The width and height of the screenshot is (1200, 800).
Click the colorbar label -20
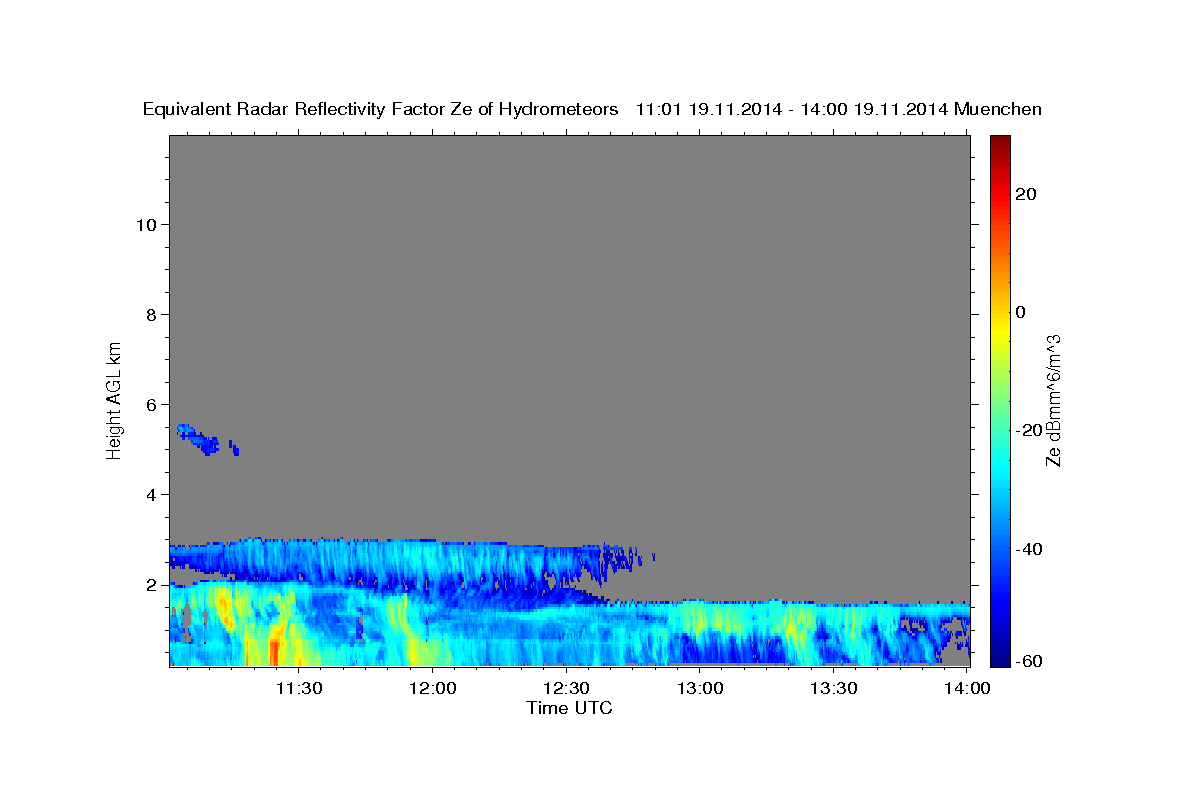click(x=1030, y=430)
